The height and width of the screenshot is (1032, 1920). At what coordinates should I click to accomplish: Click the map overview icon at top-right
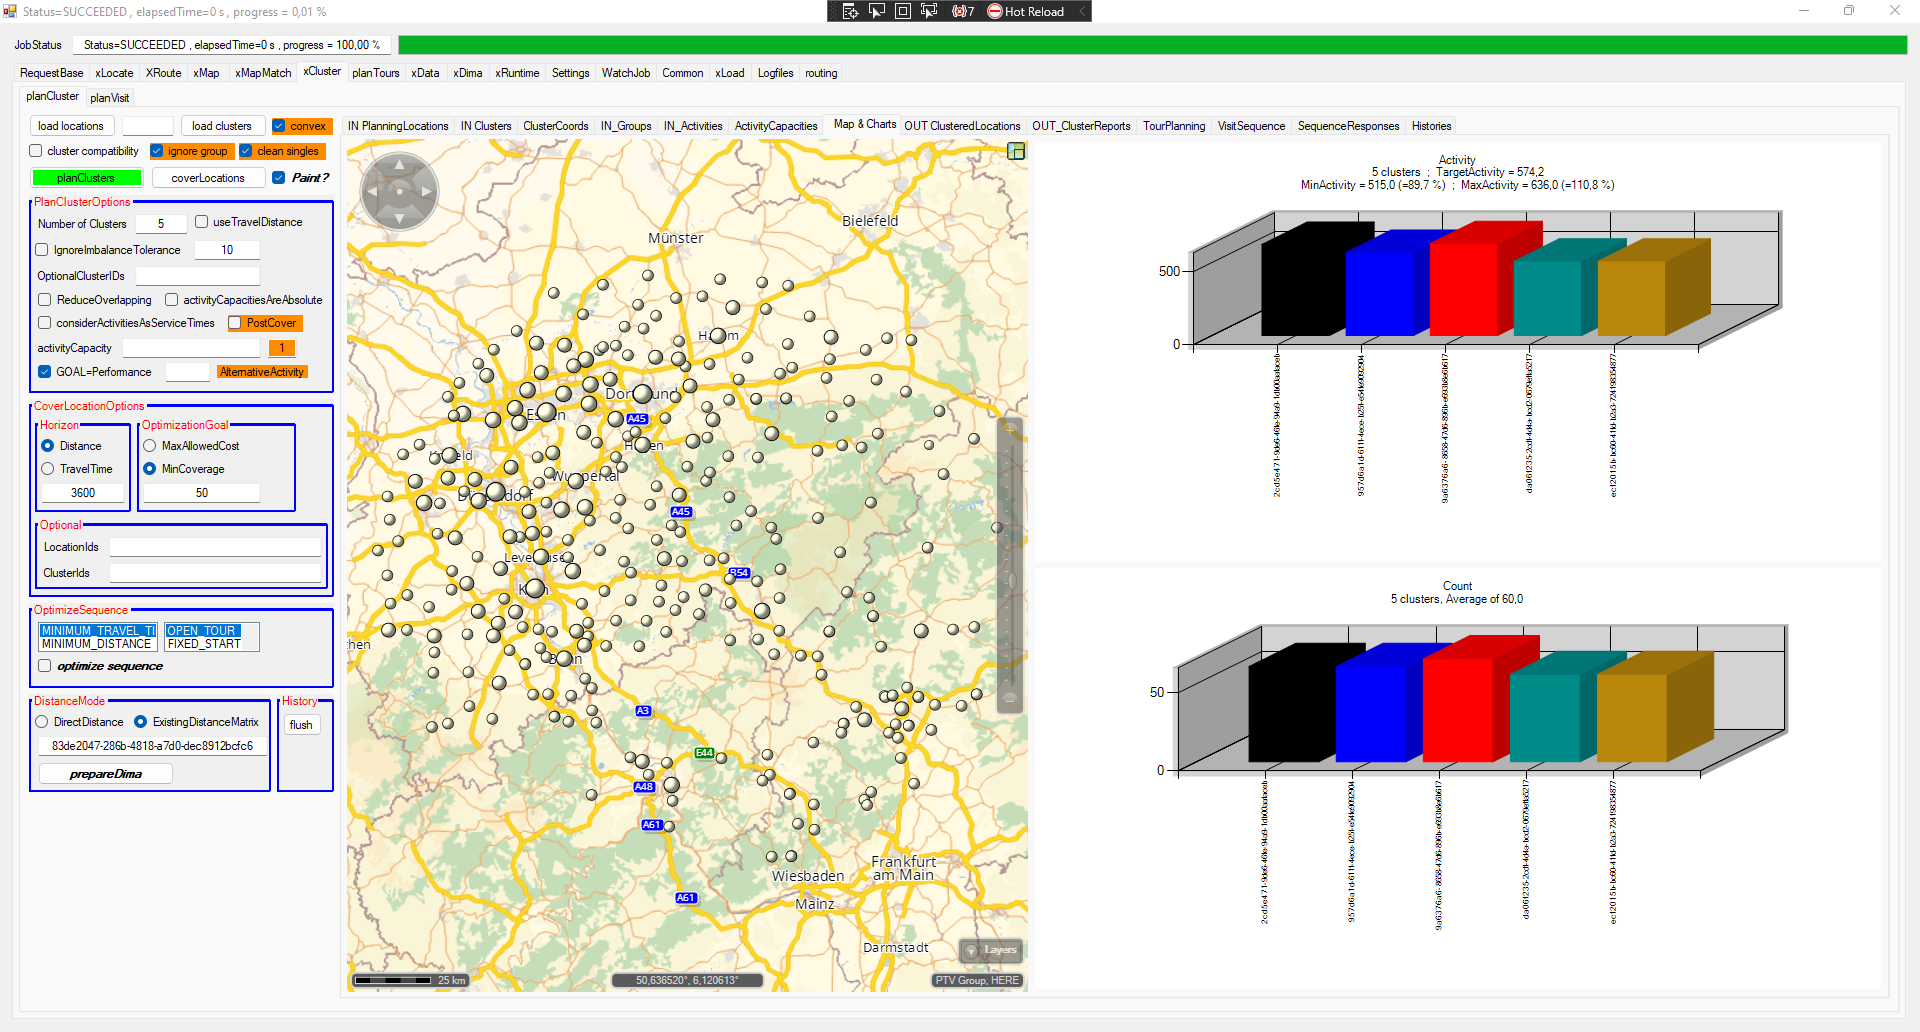click(1016, 151)
